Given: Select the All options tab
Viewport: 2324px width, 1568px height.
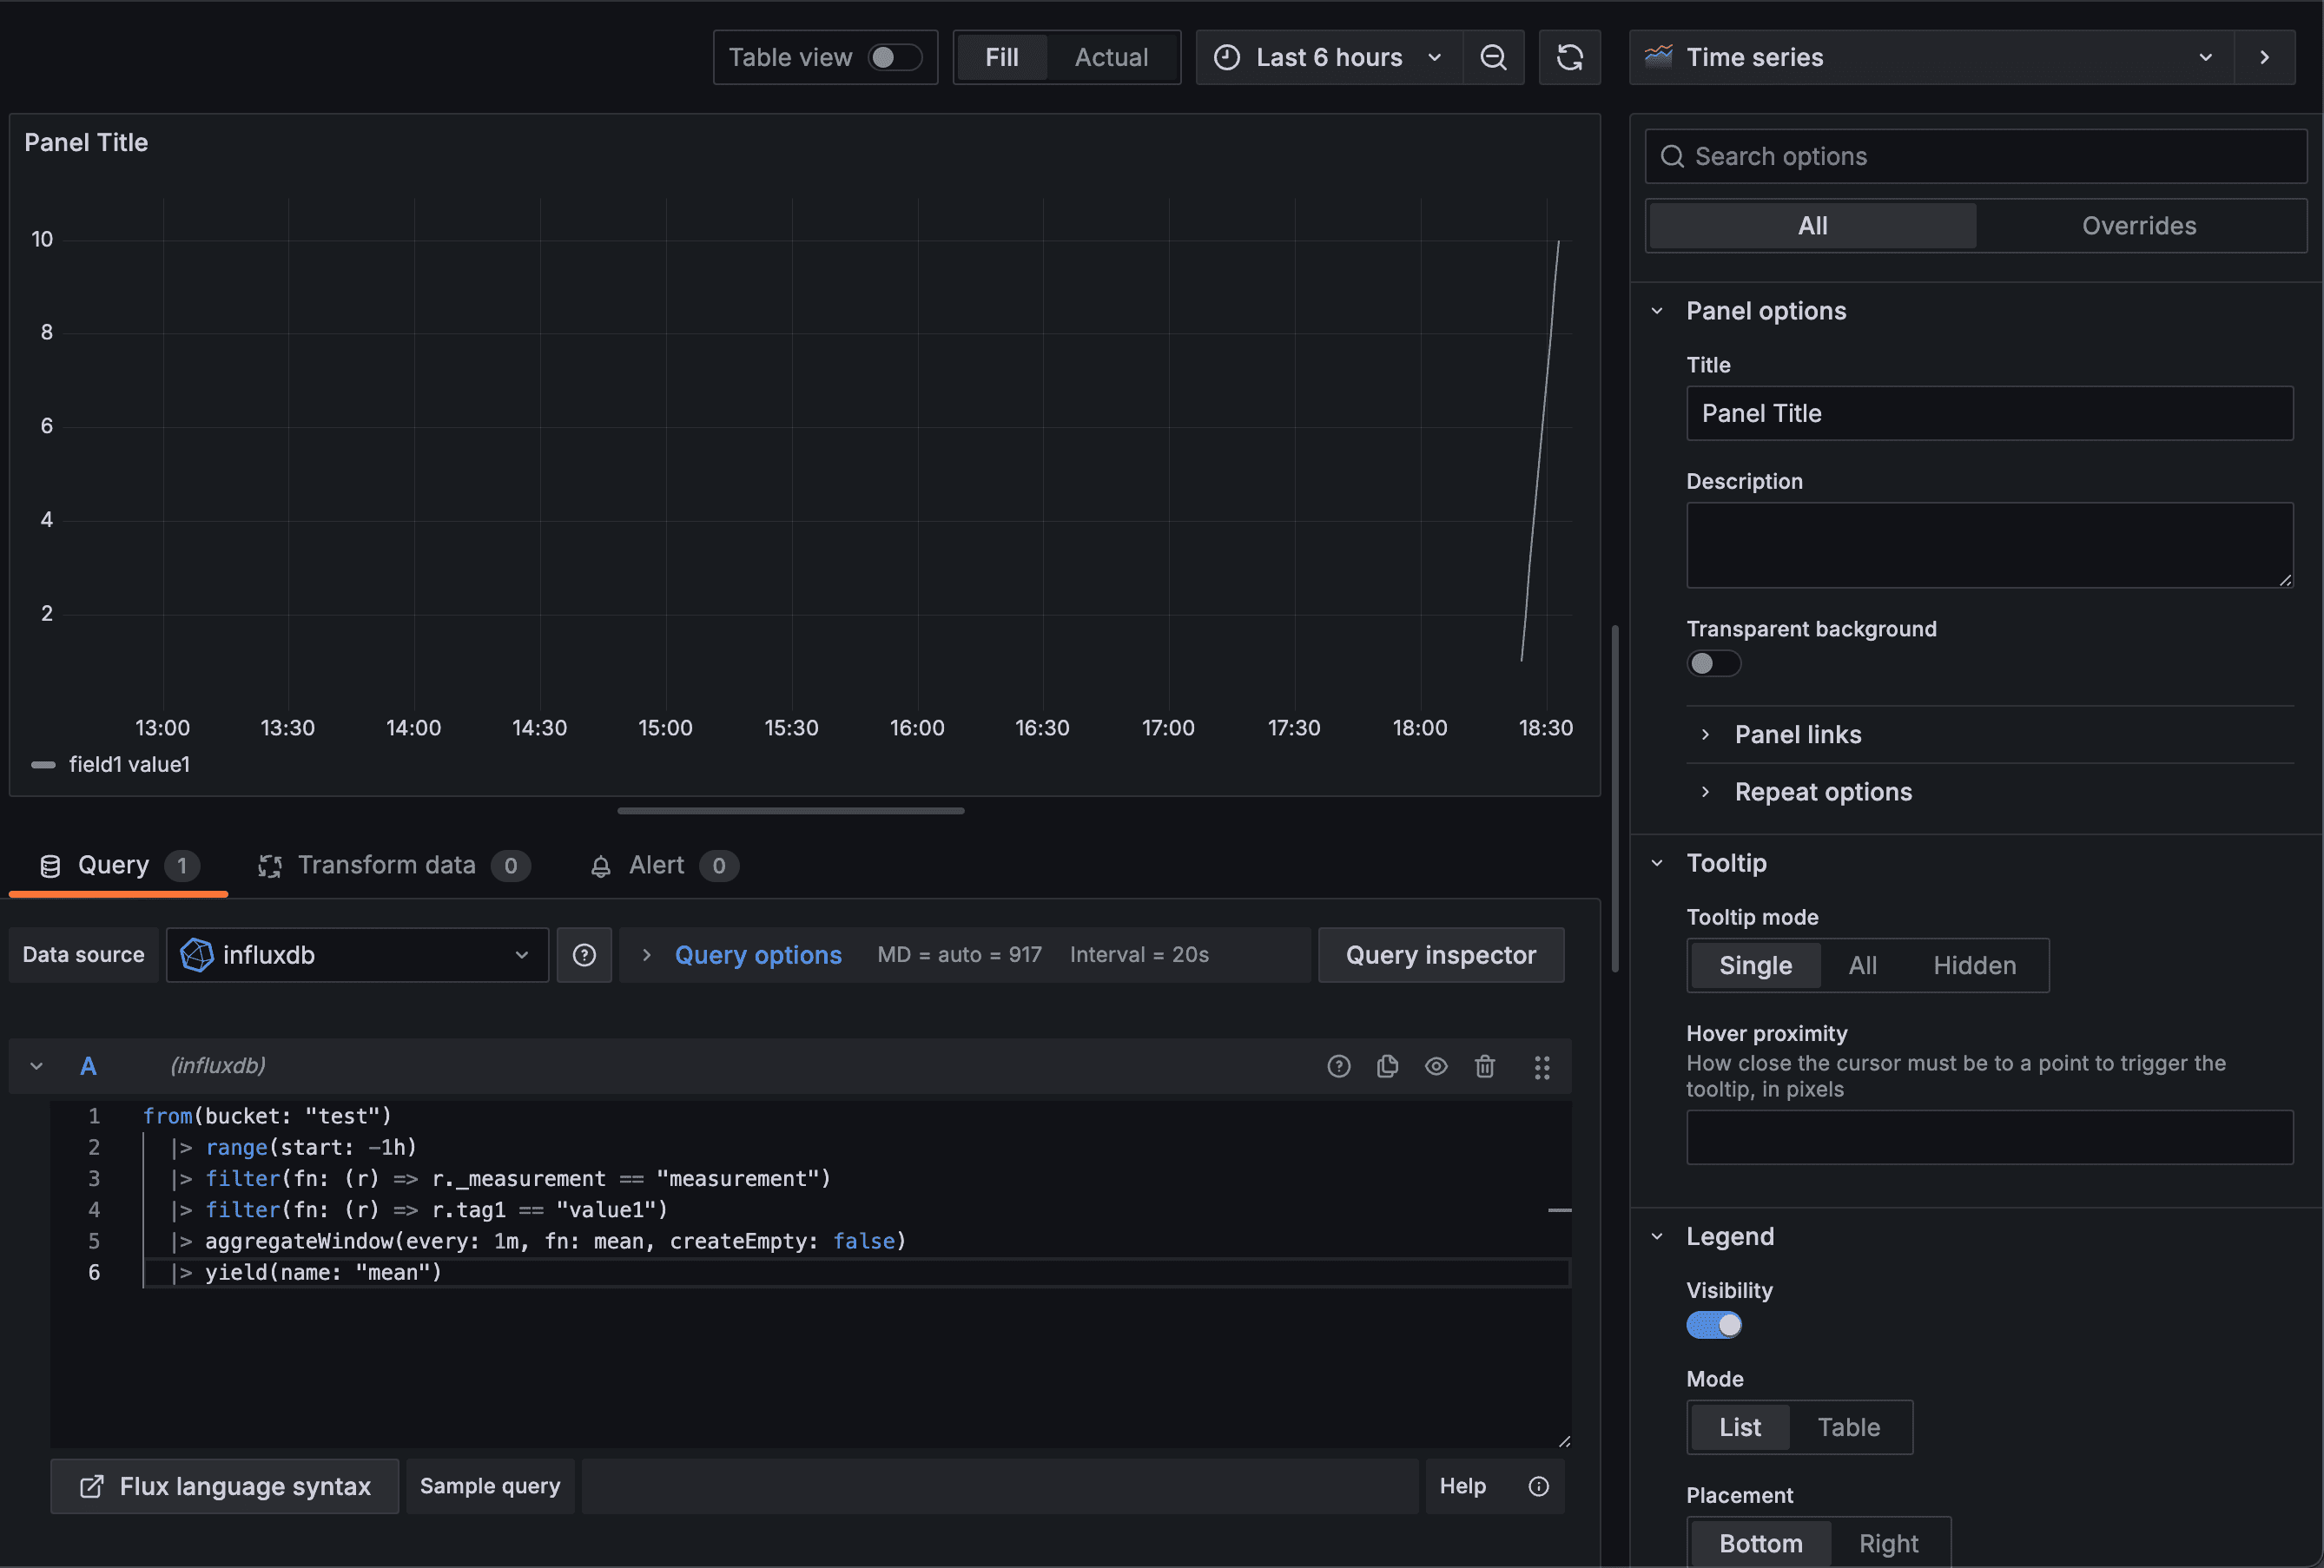Looking at the screenshot, I should (x=1812, y=226).
